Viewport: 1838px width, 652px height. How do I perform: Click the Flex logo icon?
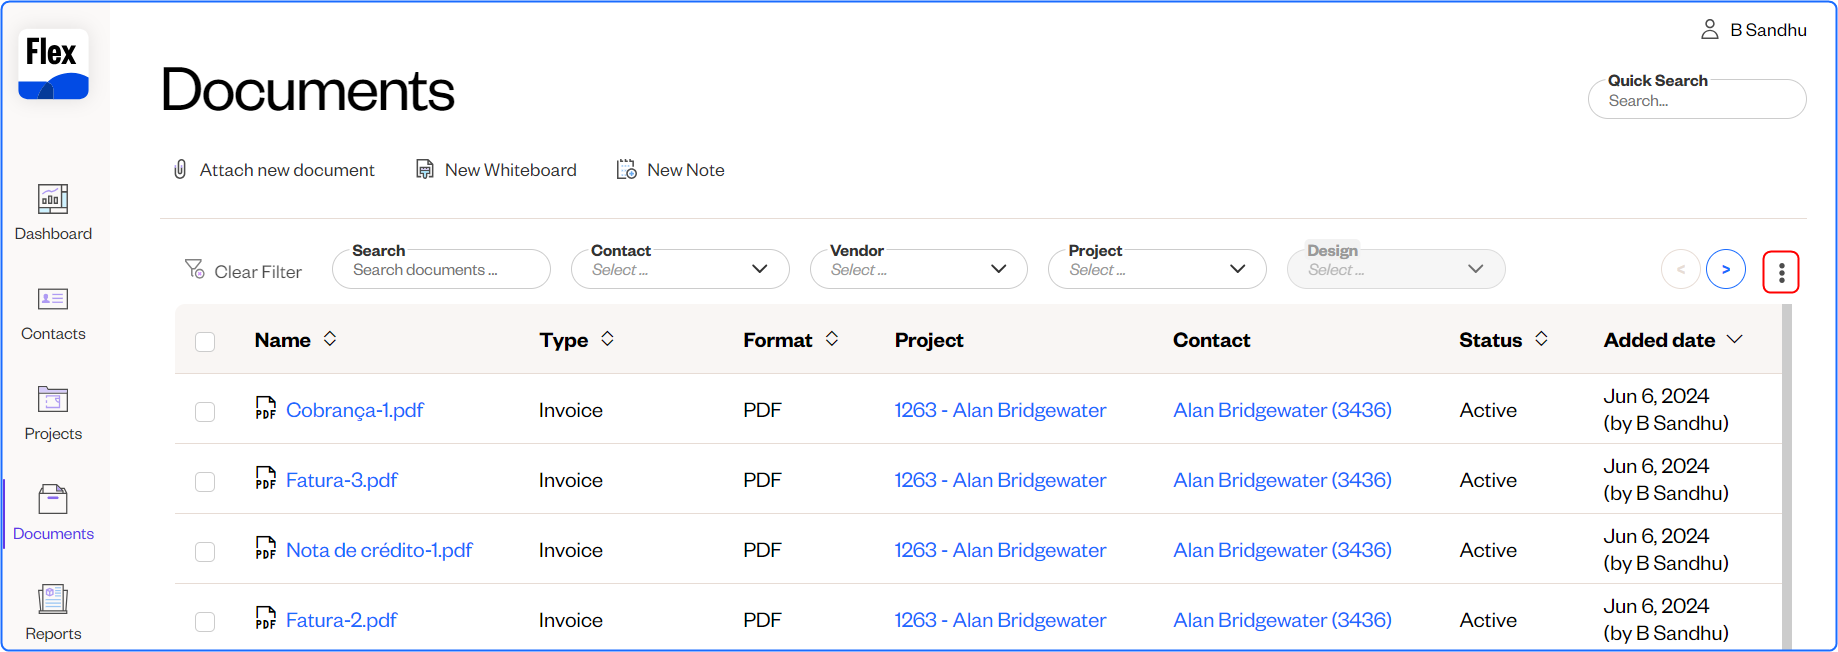(53, 64)
